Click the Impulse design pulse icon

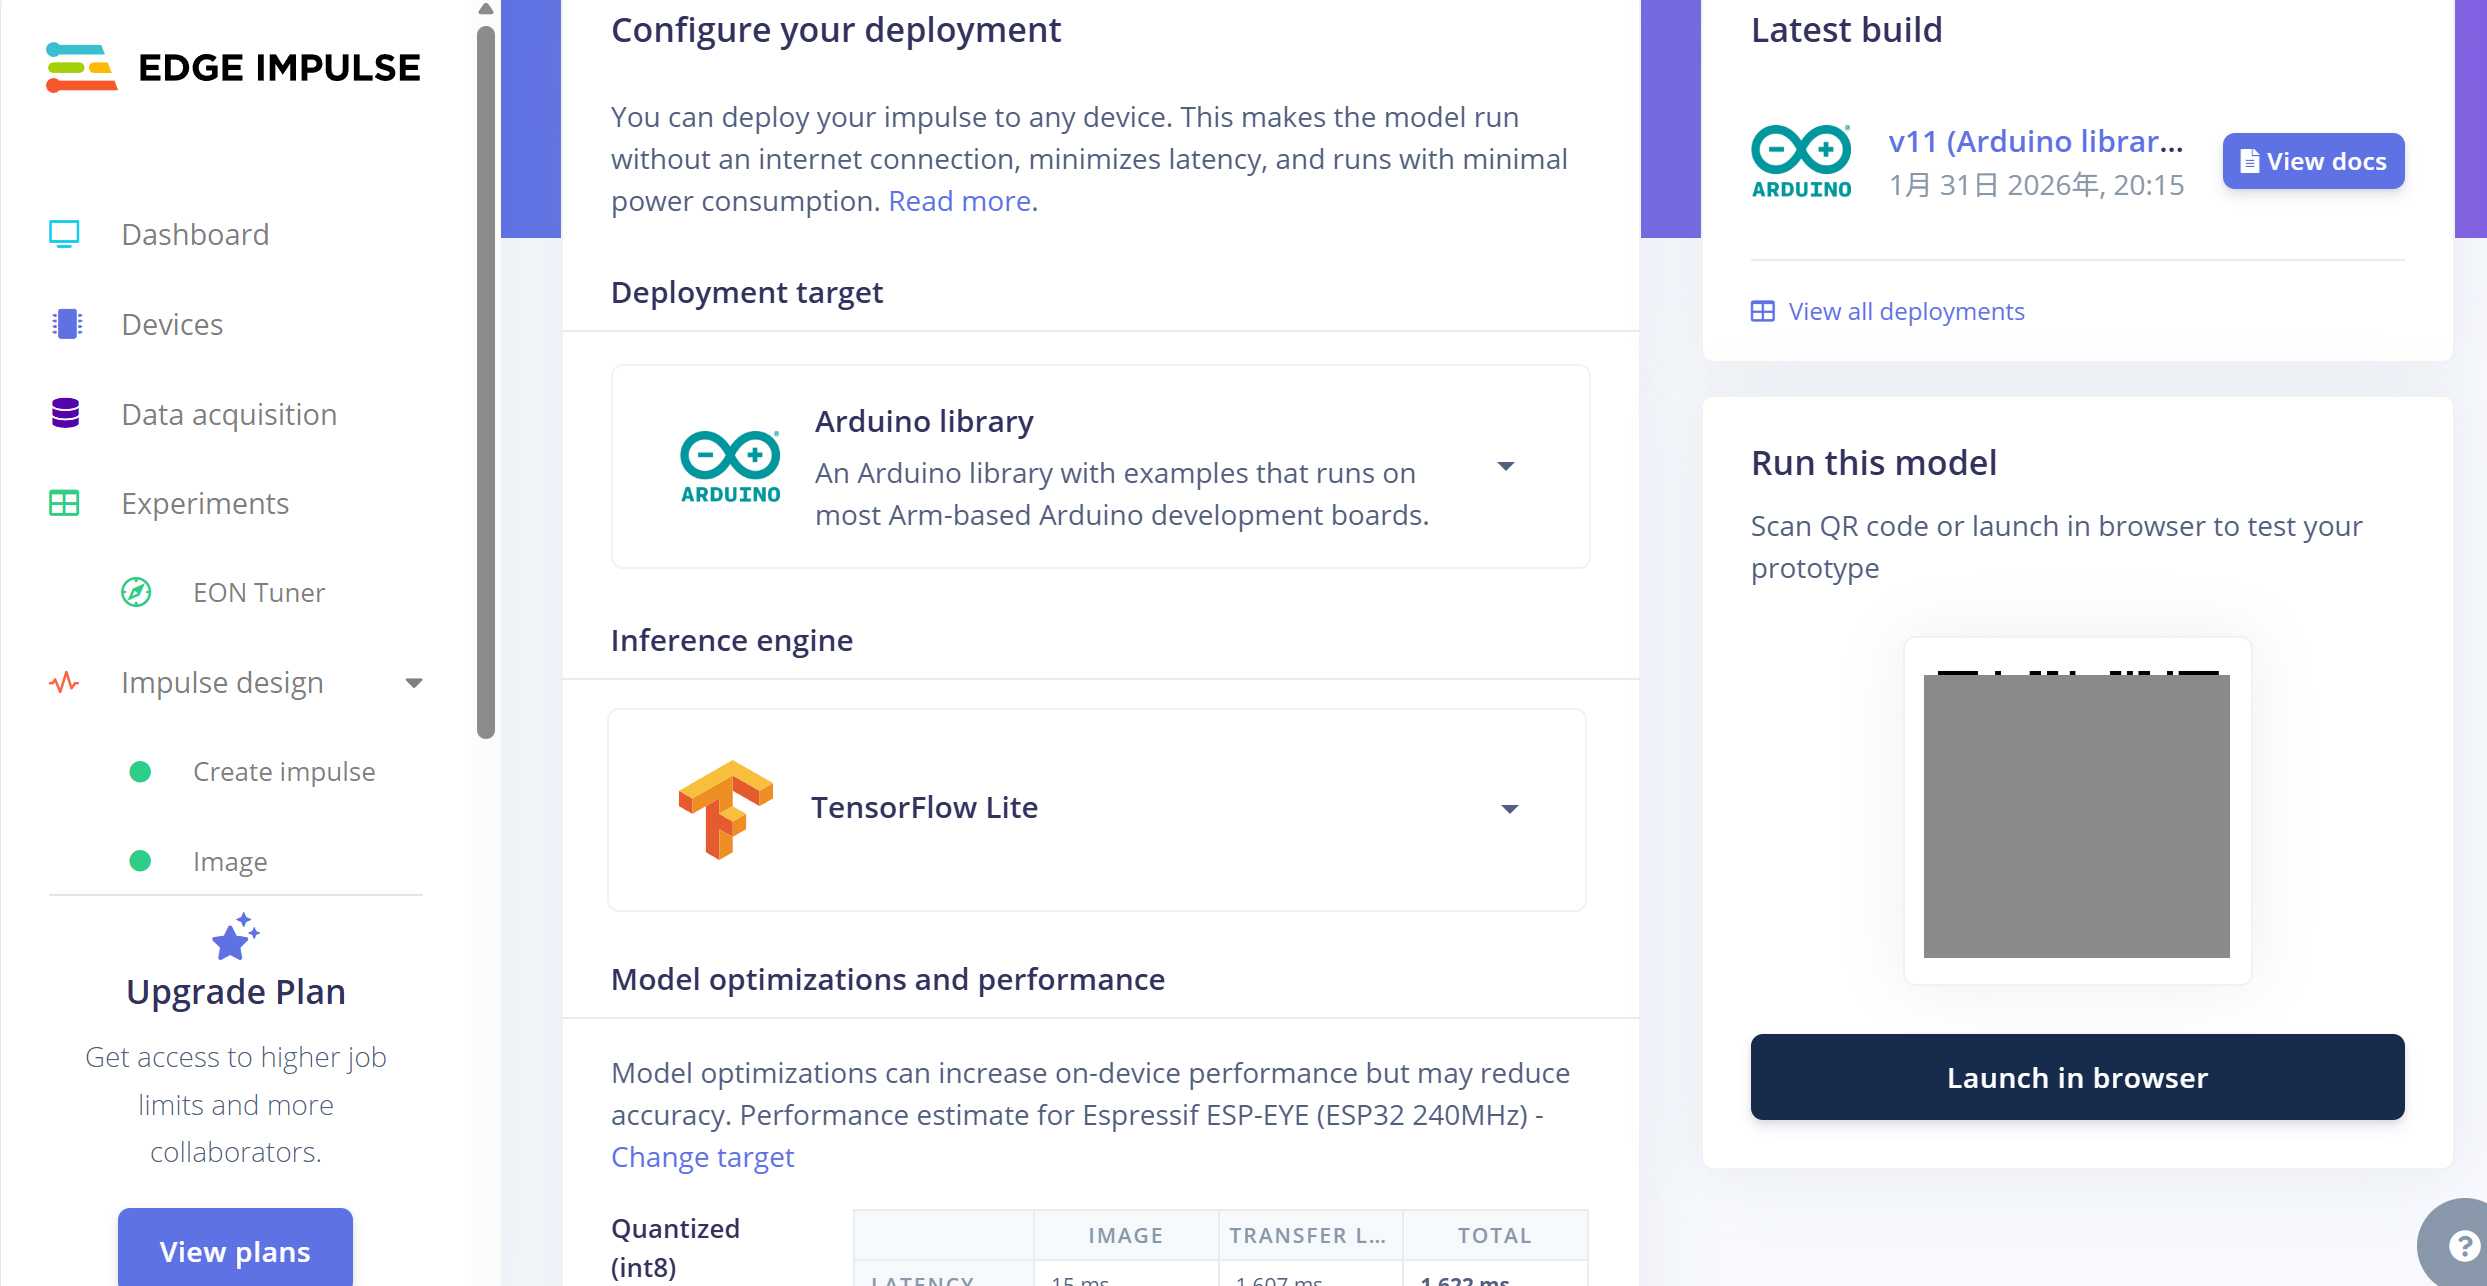click(65, 683)
